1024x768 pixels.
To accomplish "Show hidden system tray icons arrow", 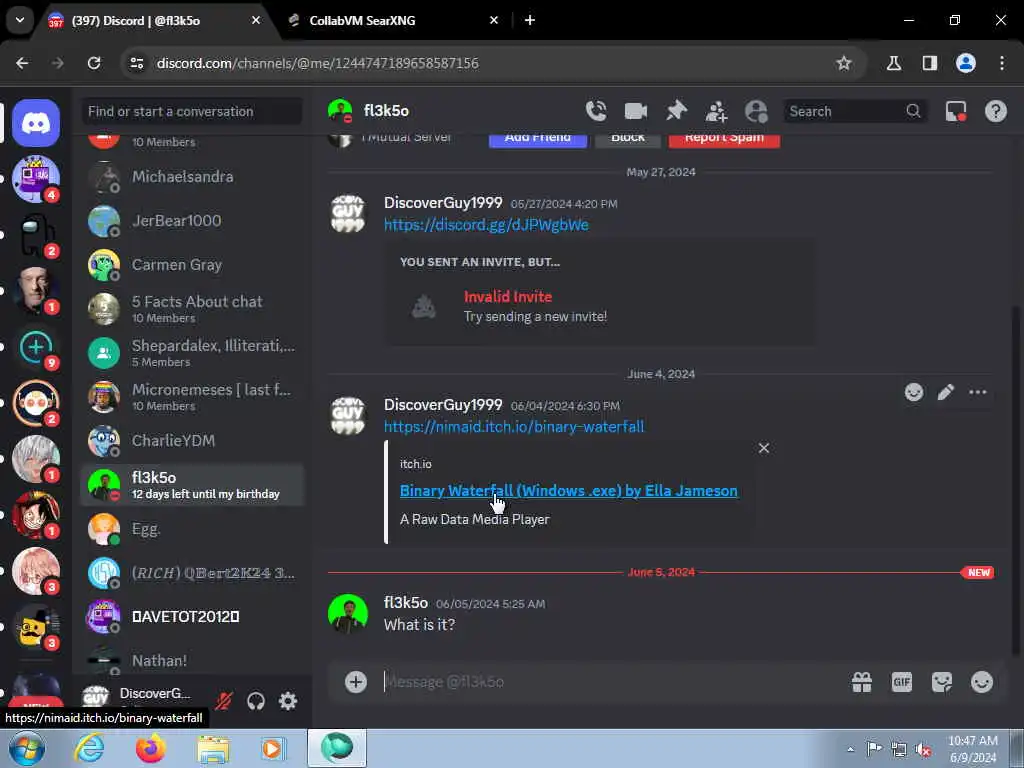I will click(850, 749).
